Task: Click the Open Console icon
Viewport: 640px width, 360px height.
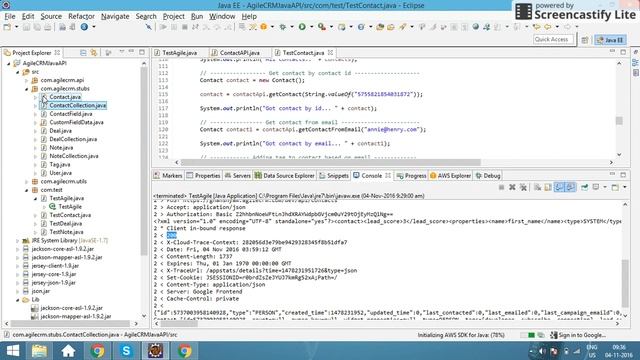Action: pyautogui.click(x=615, y=187)
